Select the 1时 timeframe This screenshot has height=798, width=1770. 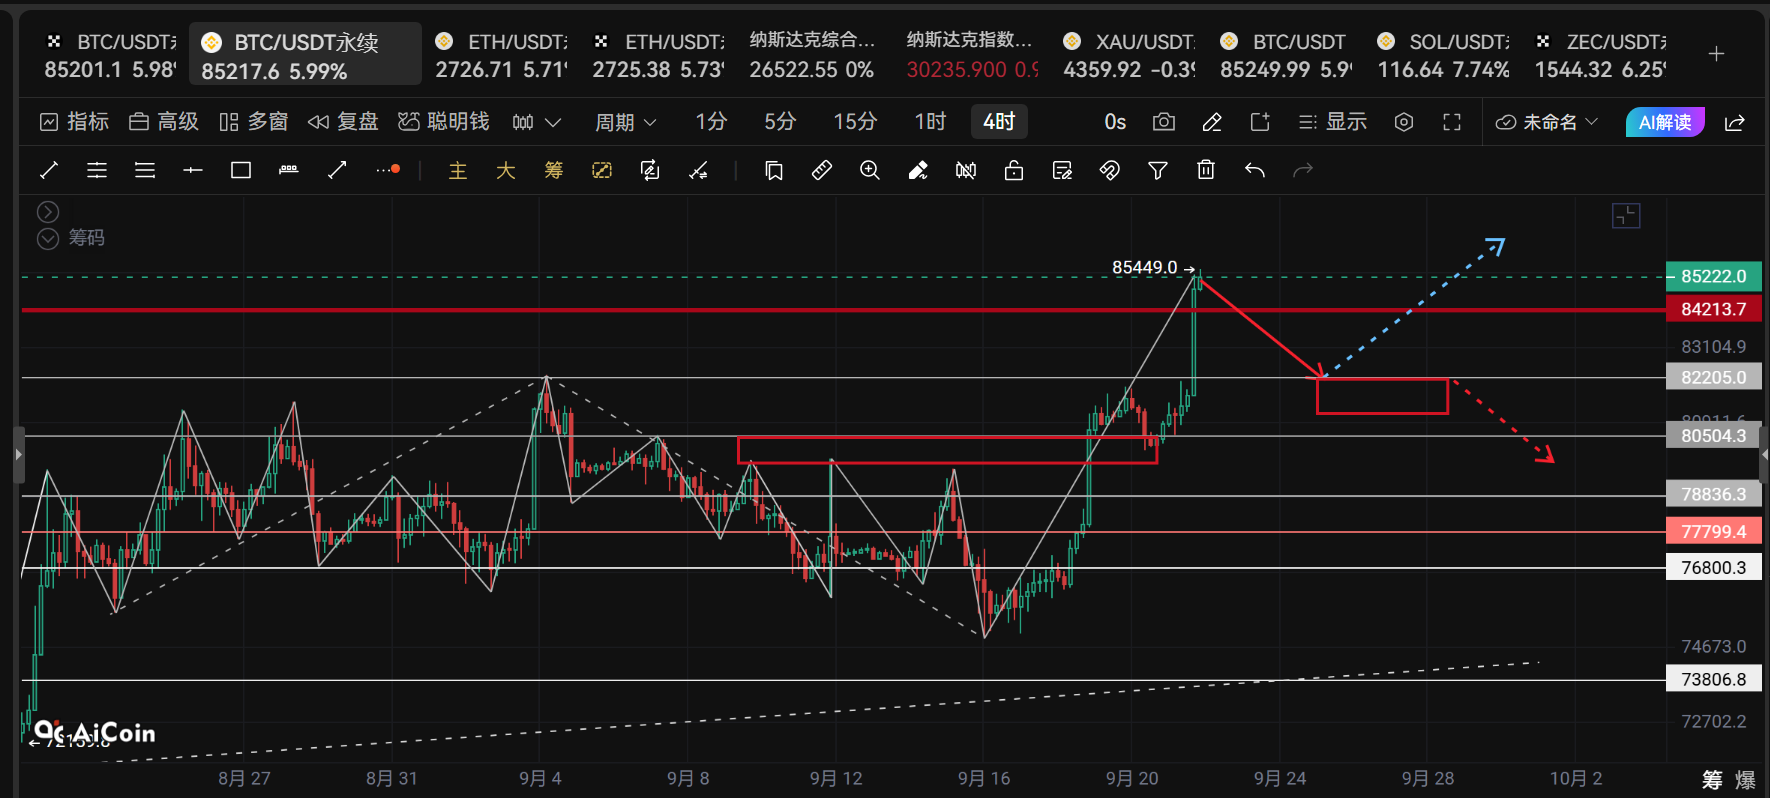point(930,122)
